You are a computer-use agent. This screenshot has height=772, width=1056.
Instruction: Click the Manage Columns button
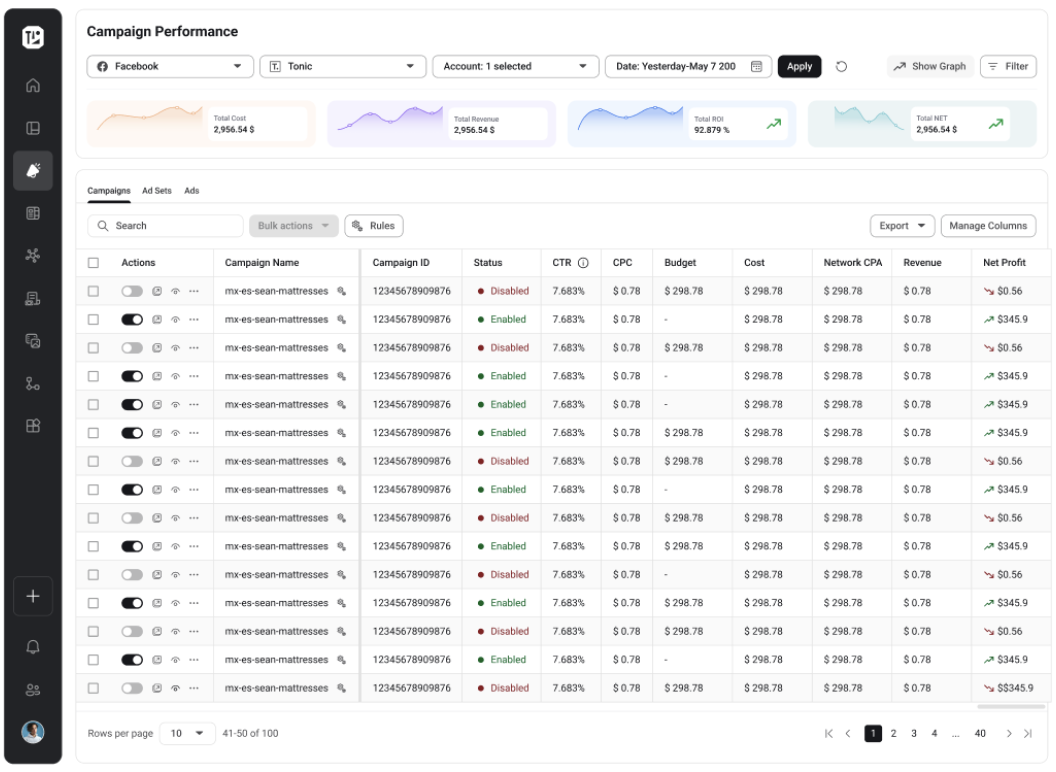(x=987, y=226)
